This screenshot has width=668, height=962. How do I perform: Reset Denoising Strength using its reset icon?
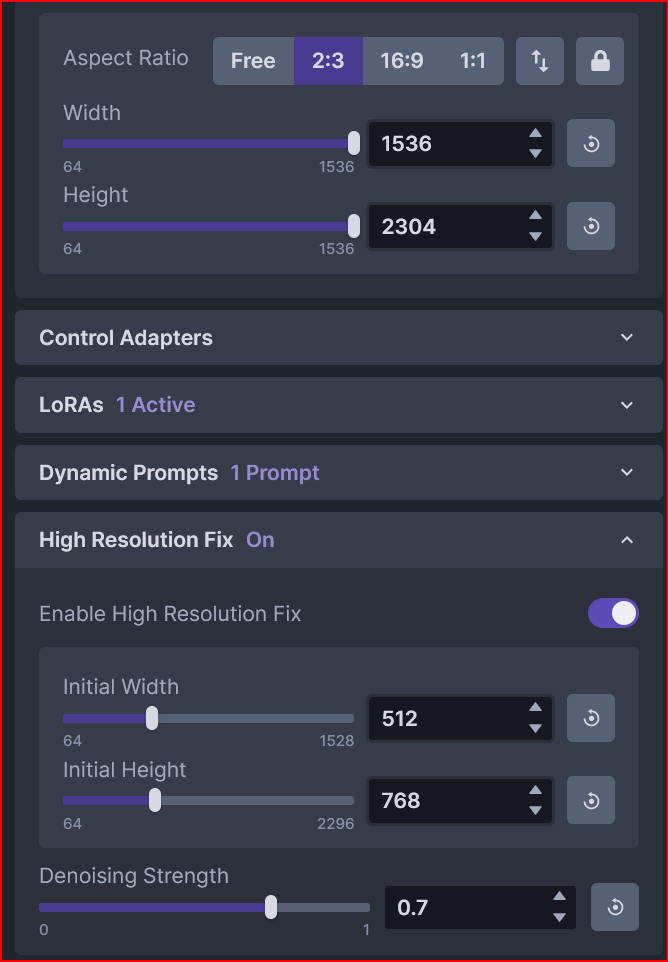pos(614,907)
